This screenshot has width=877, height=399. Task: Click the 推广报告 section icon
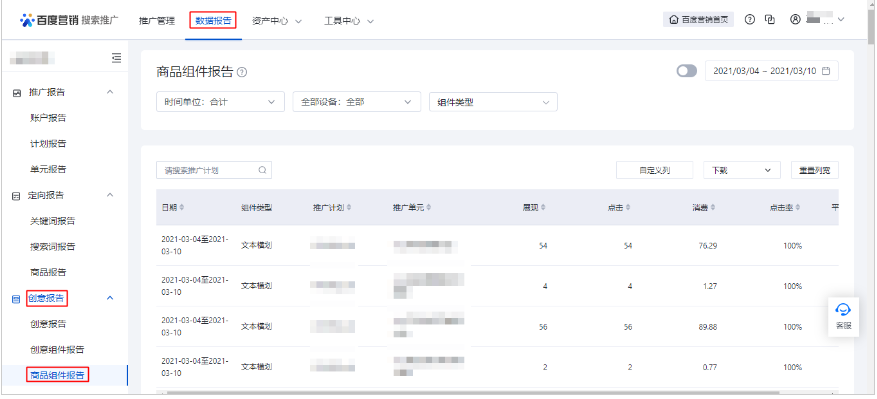[17, 92]
